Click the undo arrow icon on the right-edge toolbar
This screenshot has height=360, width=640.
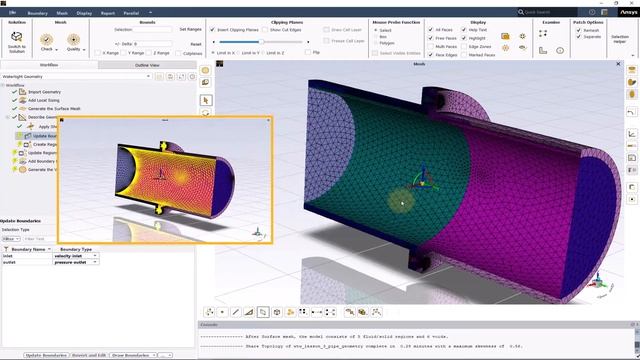pyautogui.click(x=632, y=112)
